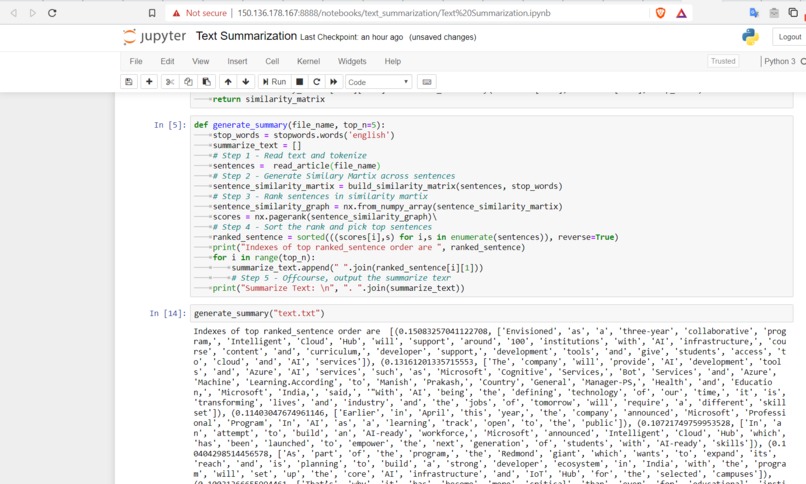
Task: Click the Jupyter logo
Action: click(155, 36)
